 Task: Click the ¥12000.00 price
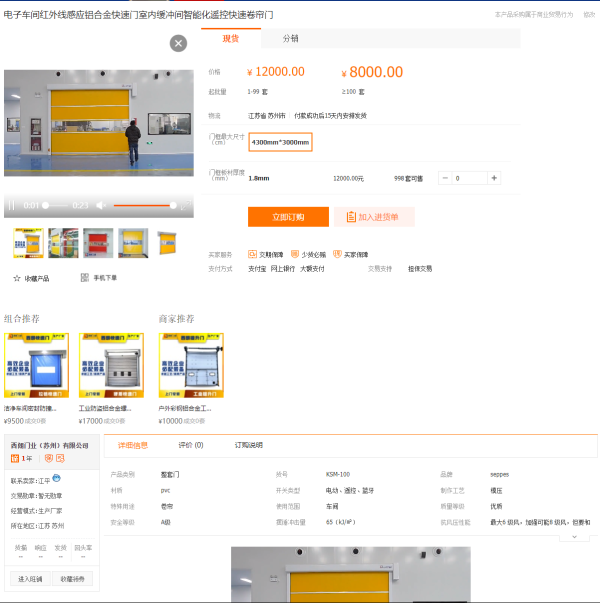[276, 72]
